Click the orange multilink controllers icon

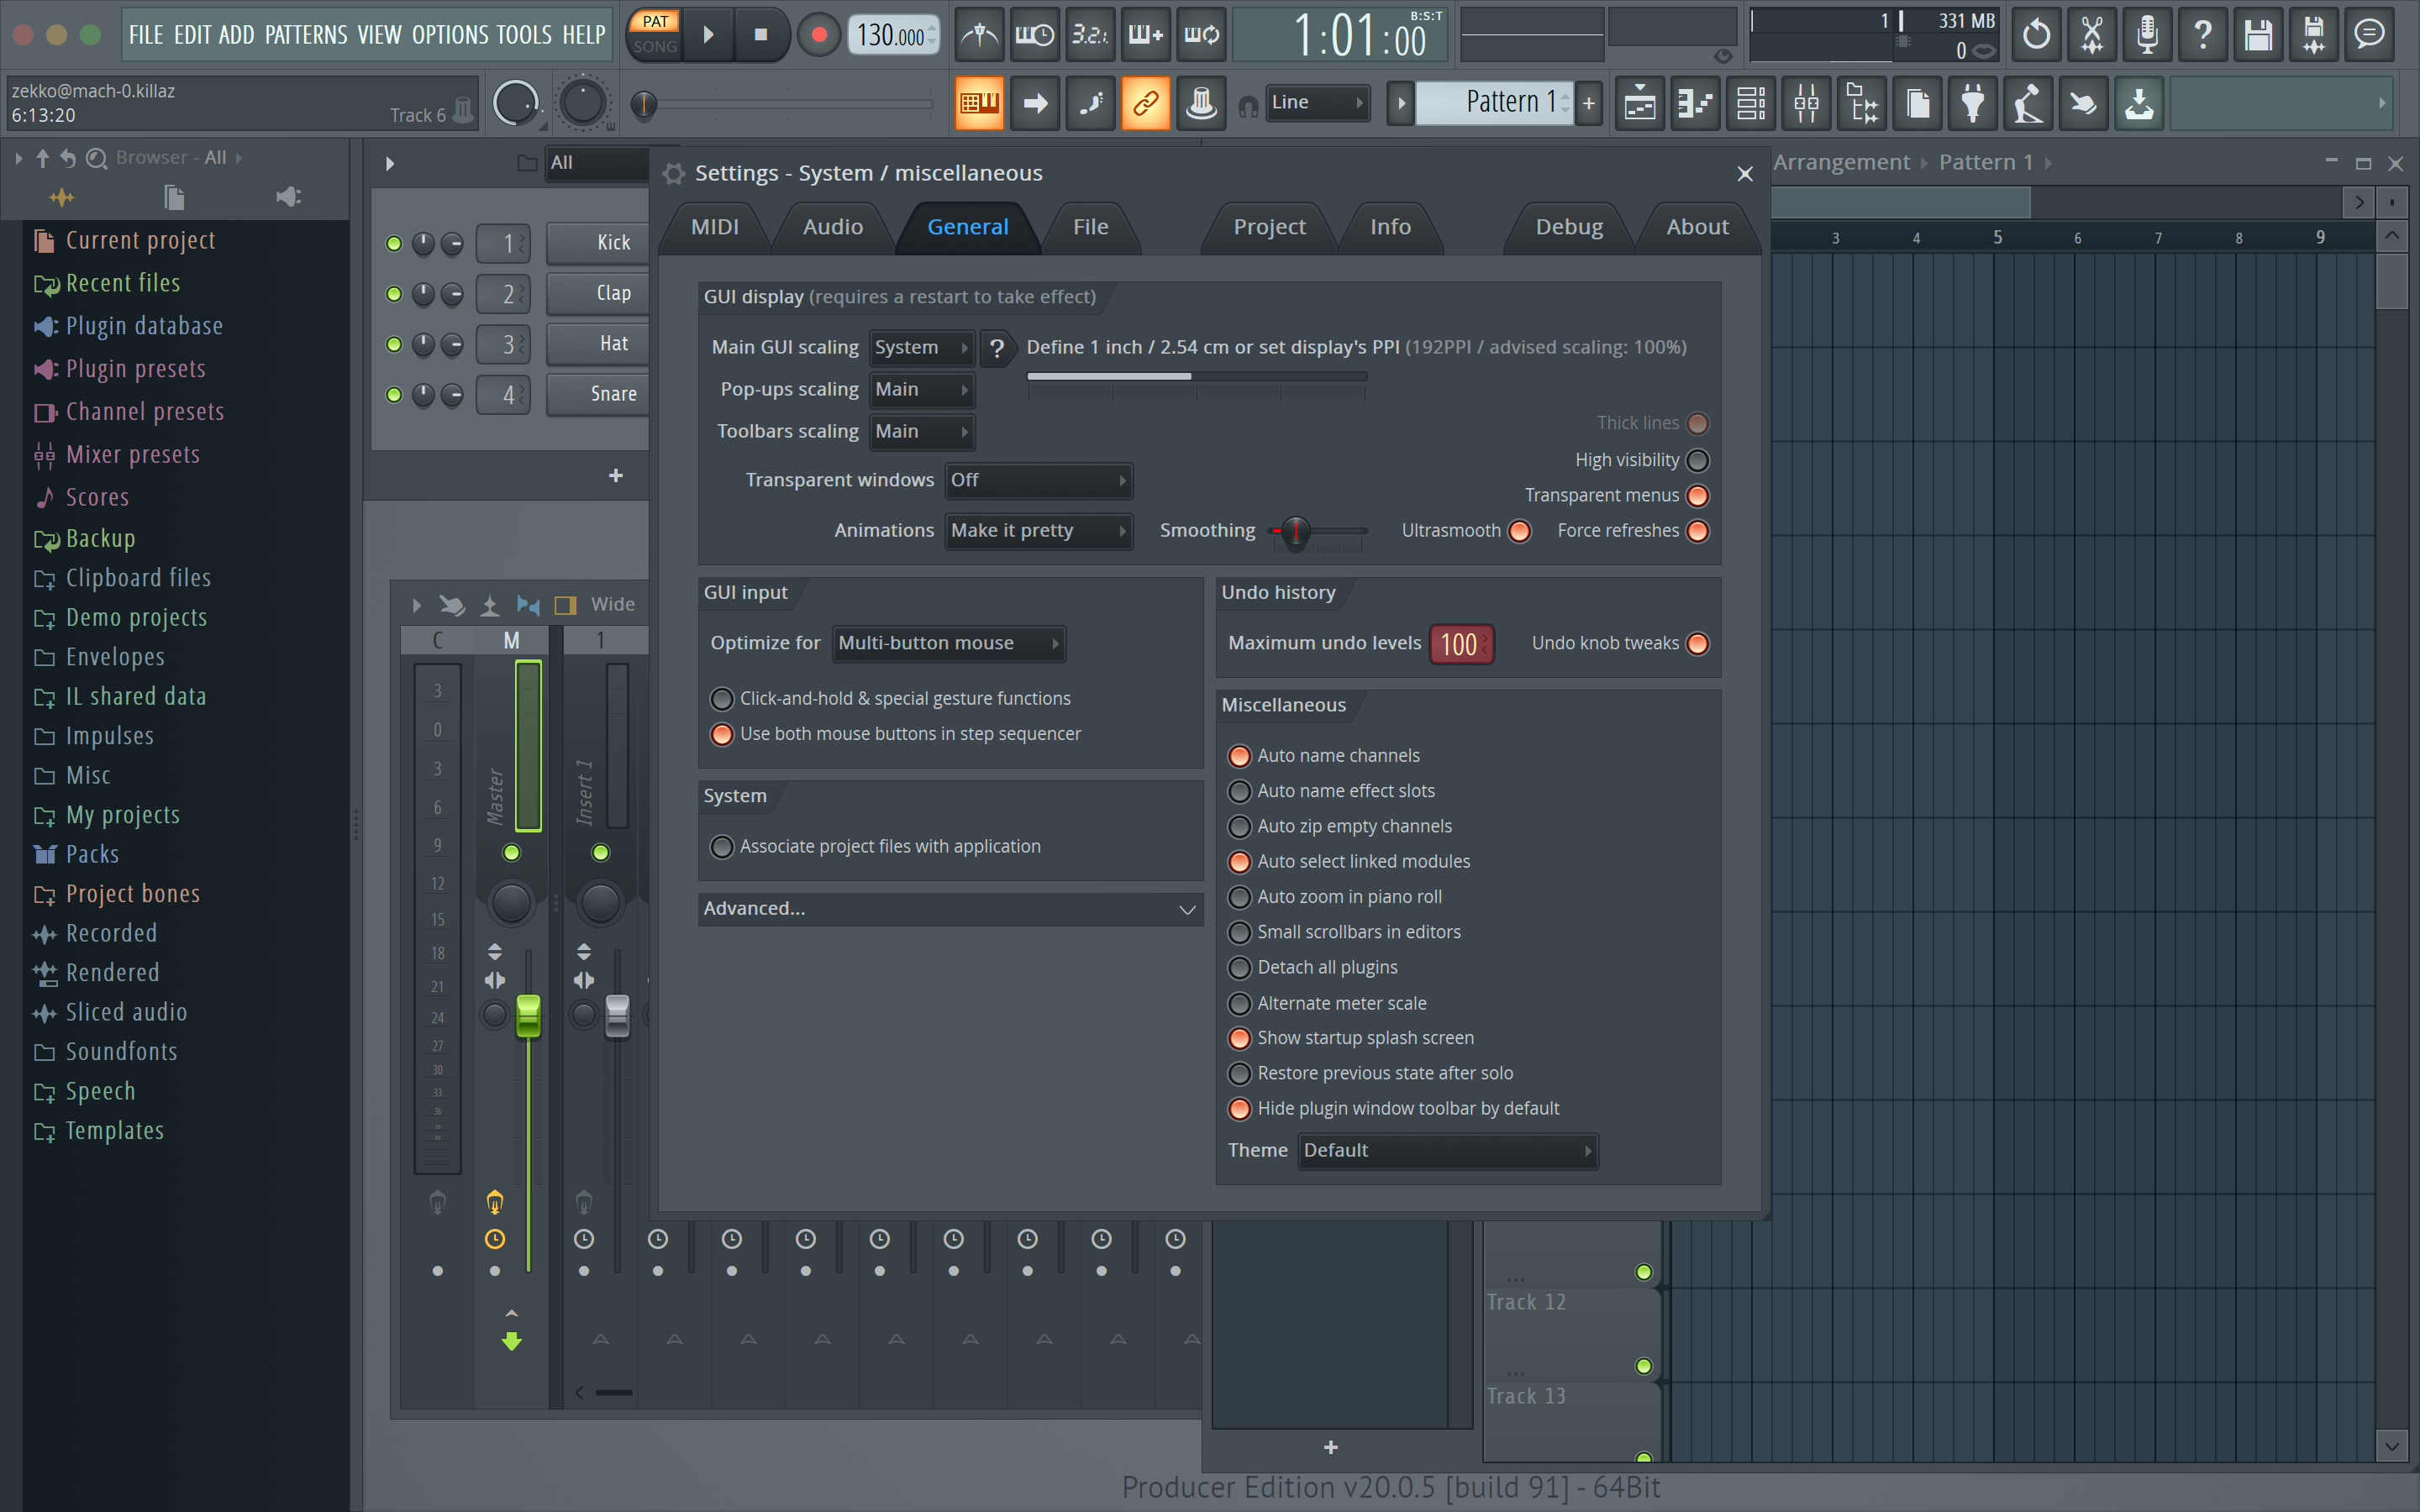pyautogui.click(x=1145, y=103)
